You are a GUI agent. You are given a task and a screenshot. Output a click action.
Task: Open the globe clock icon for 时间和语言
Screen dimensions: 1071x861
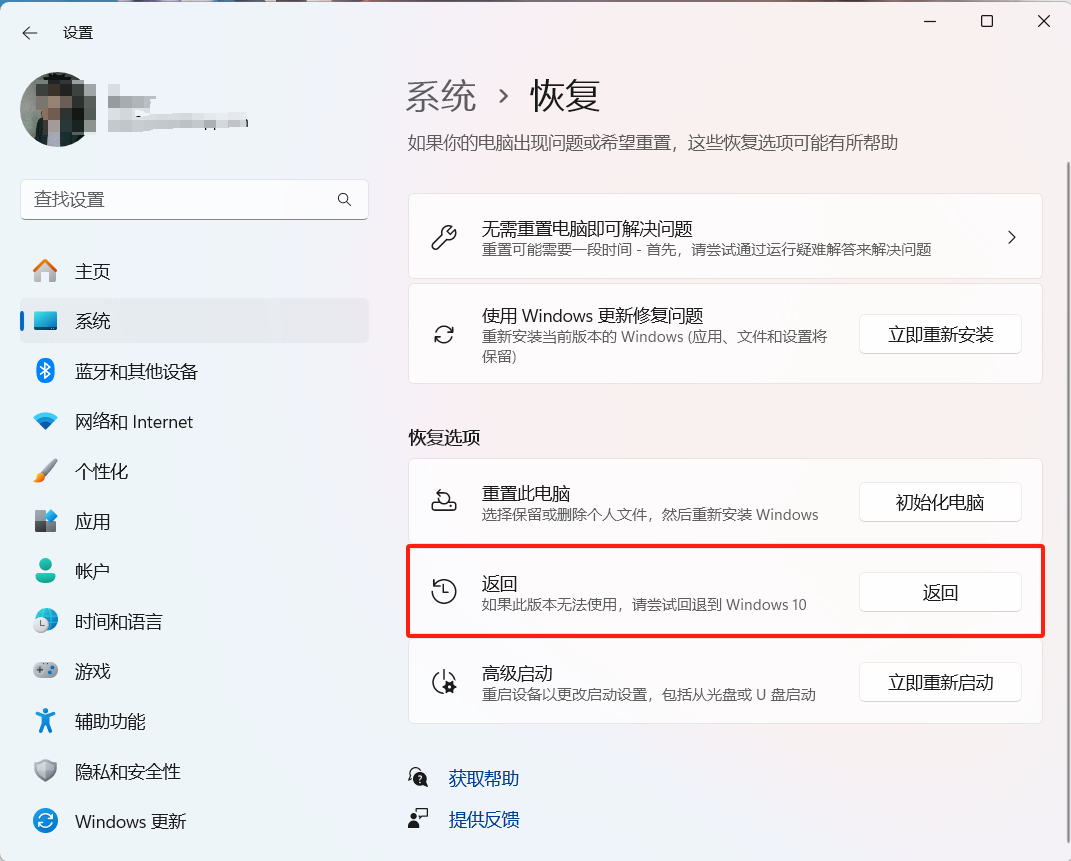point(45,621)
